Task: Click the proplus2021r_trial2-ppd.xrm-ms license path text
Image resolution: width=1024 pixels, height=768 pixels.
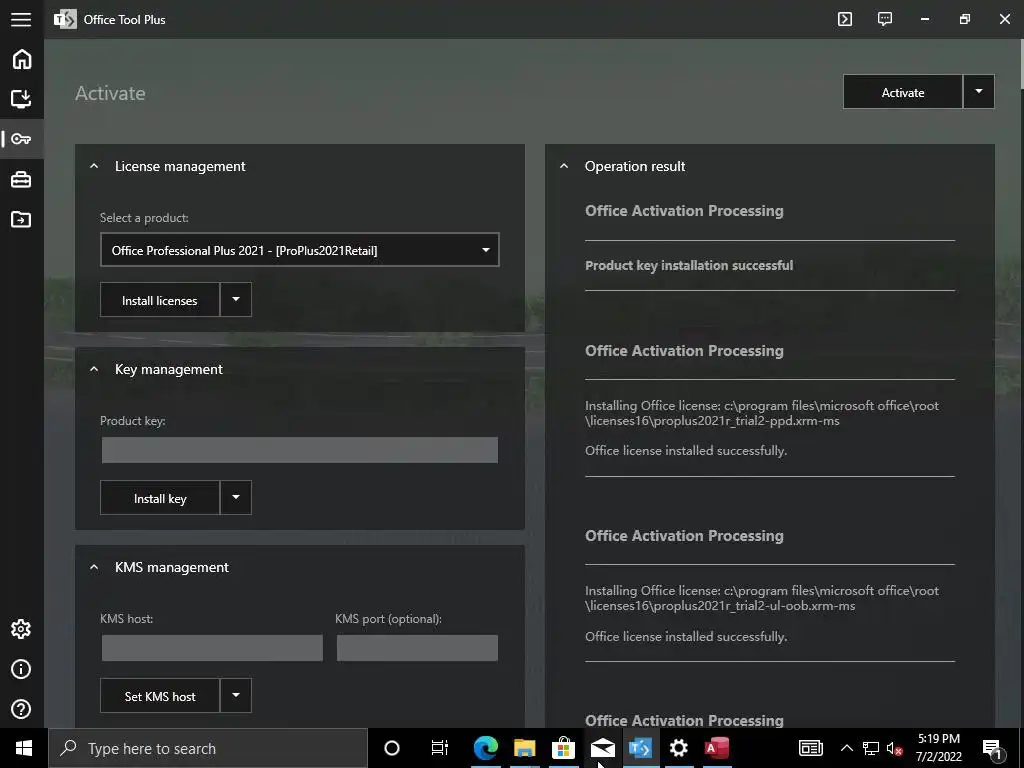Action: [761, 413]
